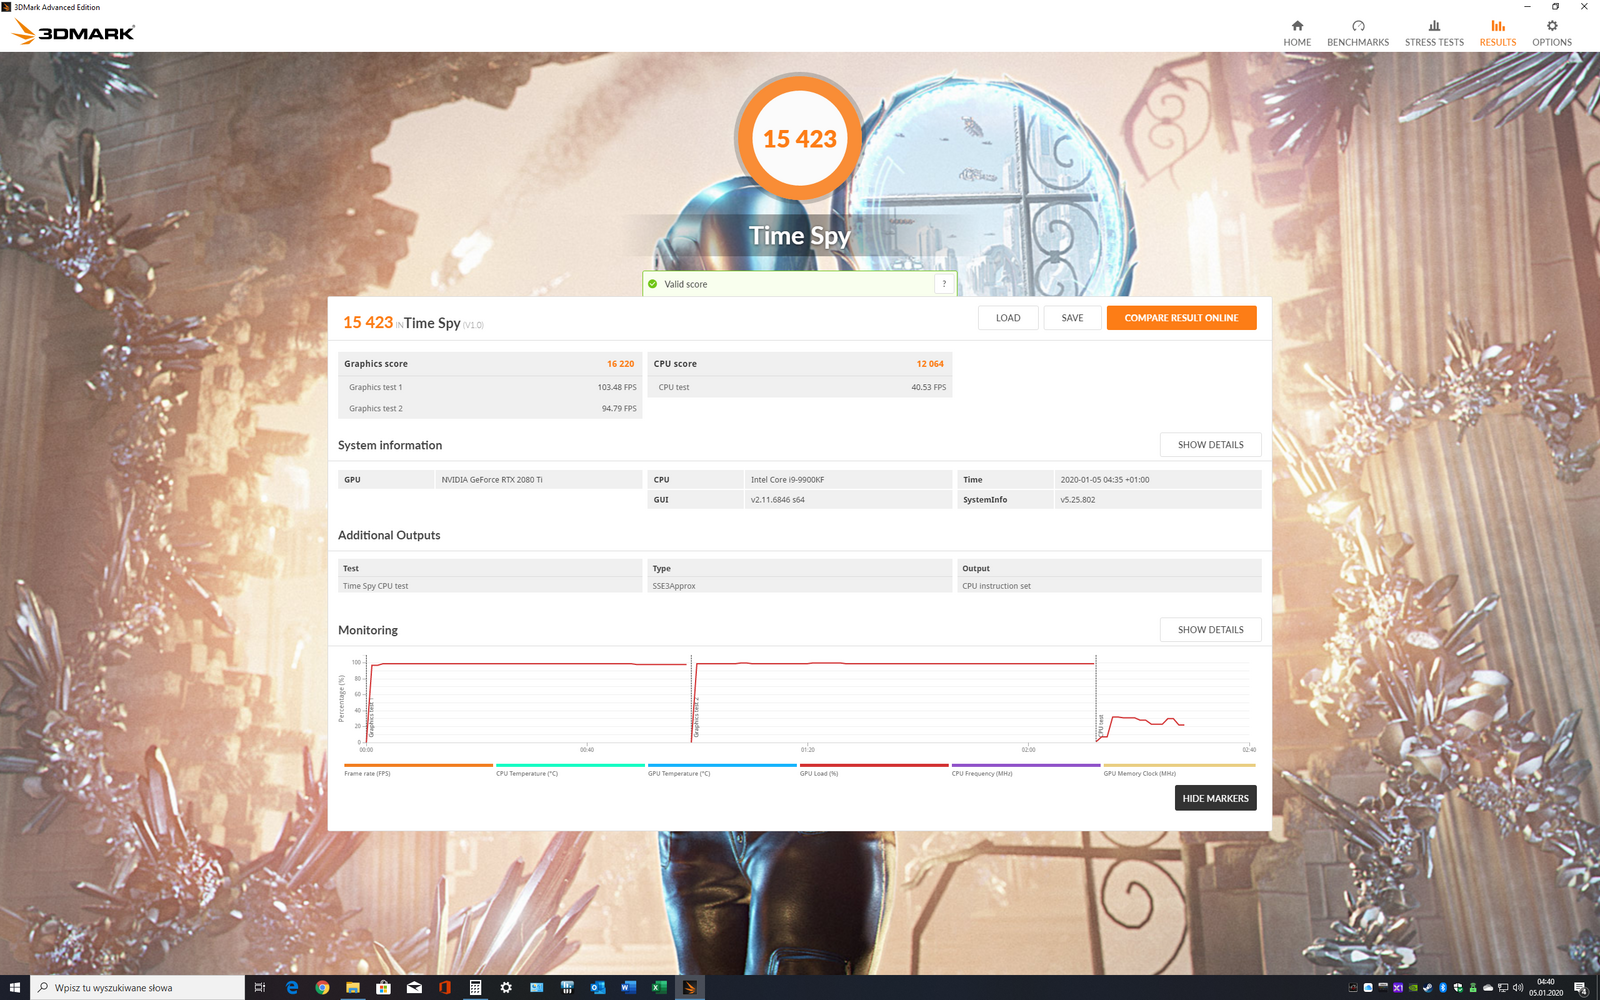Click the 3DMark taskbar icon
The image size is (1600, 1000).
689,987
